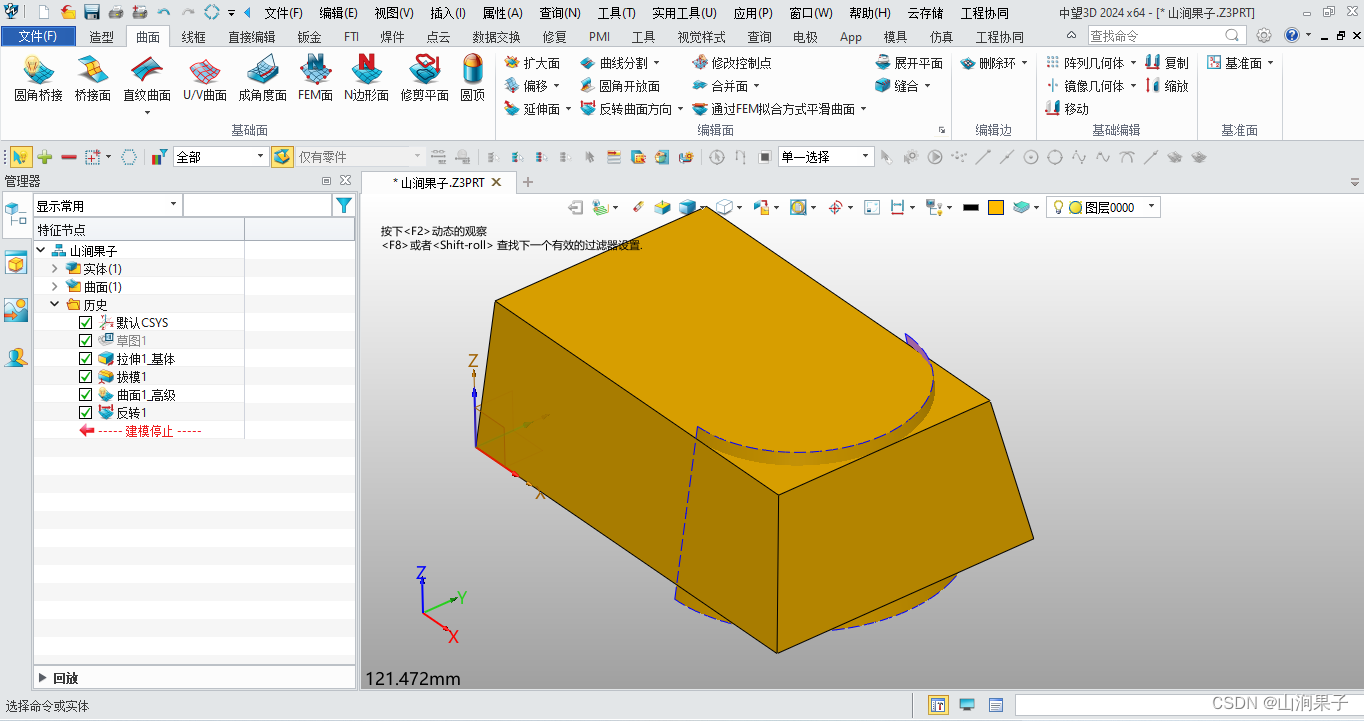
Task: Choose the 缝合 tool
Action: click(x=897, y=86)
